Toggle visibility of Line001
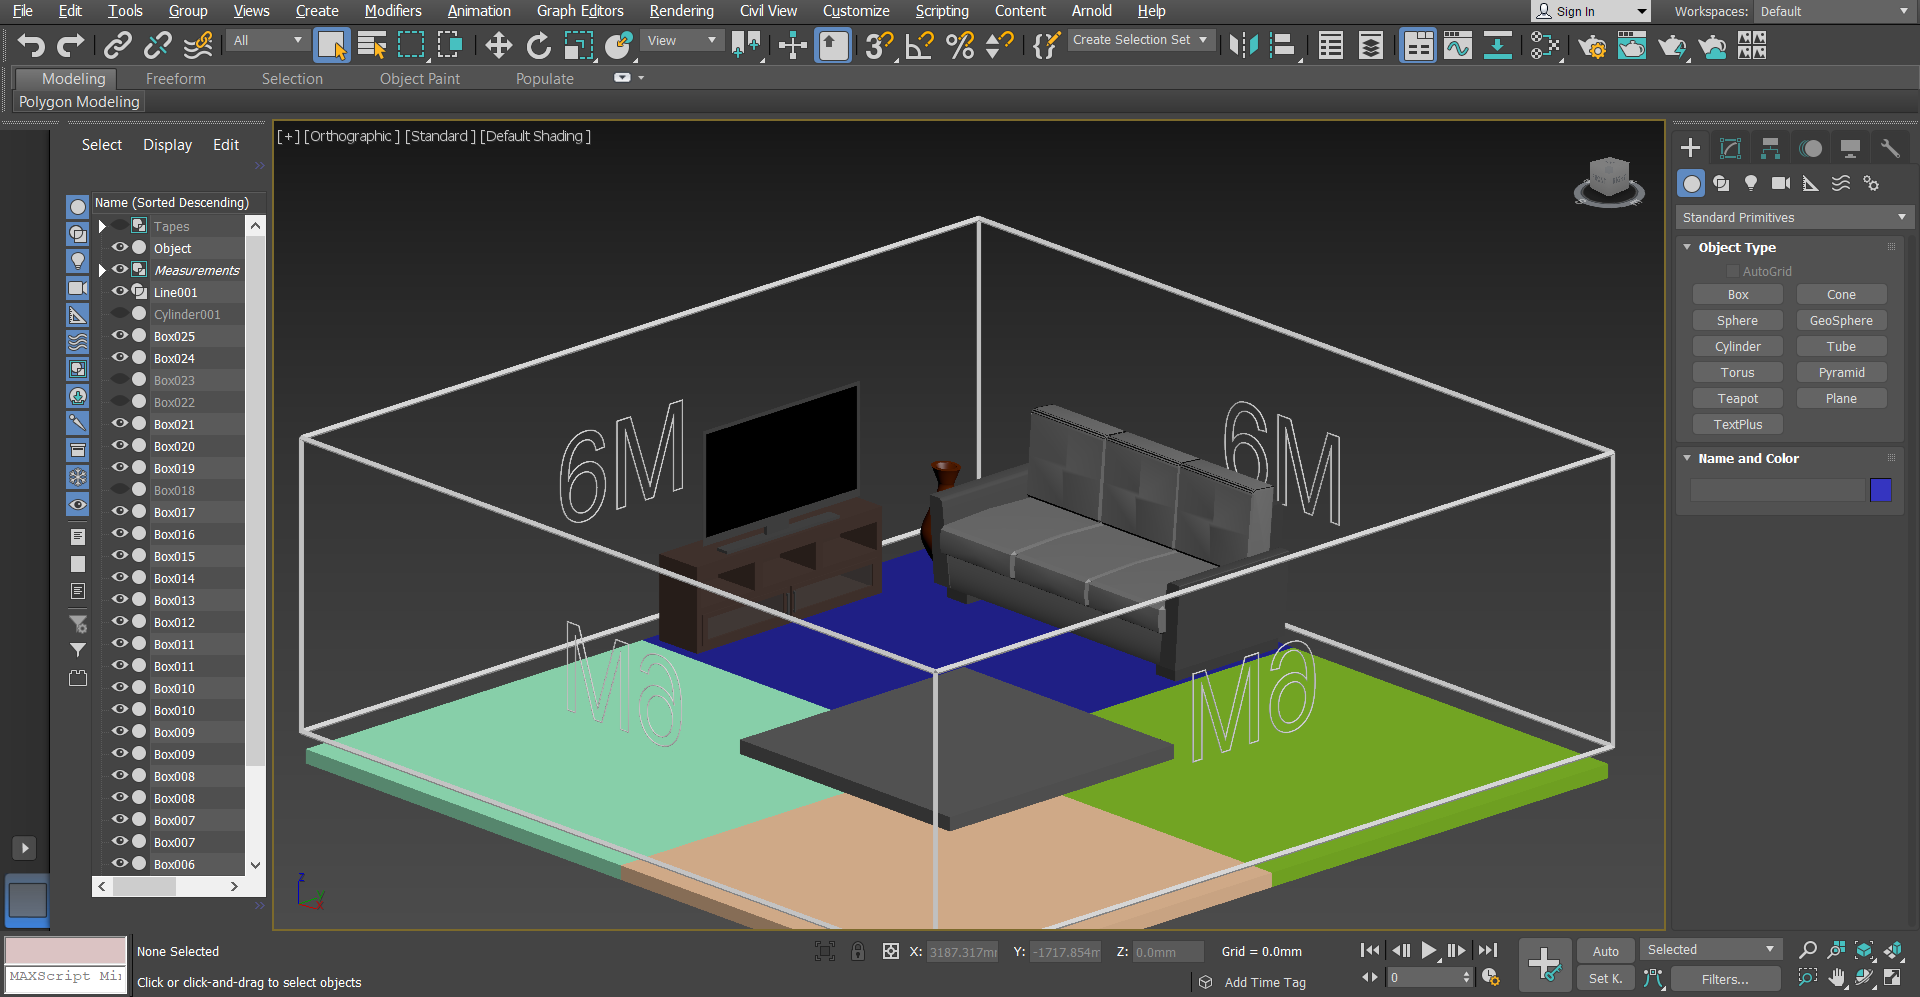This screenshot has width=1920, height=997. point(120,292)
